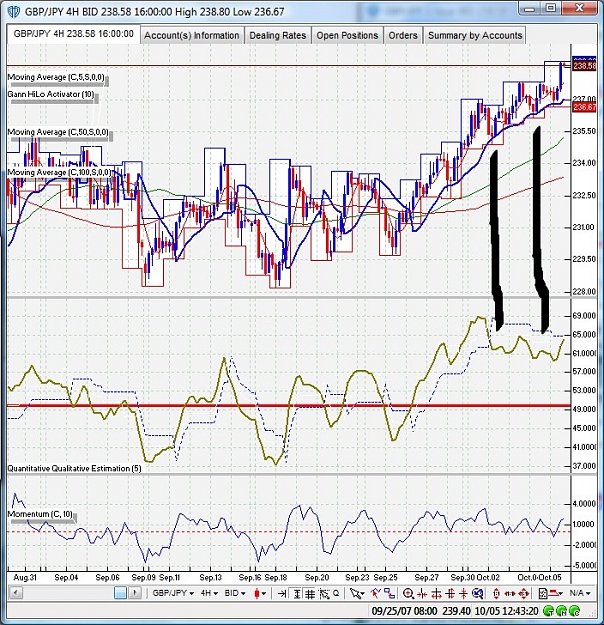Click the second green status icon

pos(561,611)
